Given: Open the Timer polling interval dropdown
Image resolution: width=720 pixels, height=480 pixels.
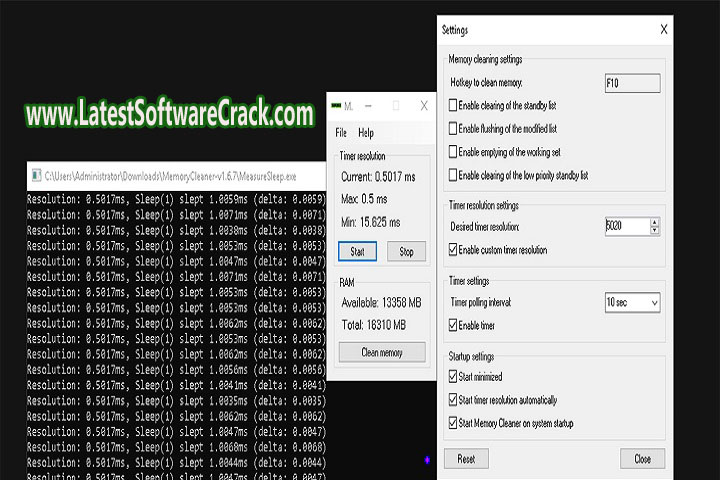Looking at the screenshot, I should click(x=632, y=302).
